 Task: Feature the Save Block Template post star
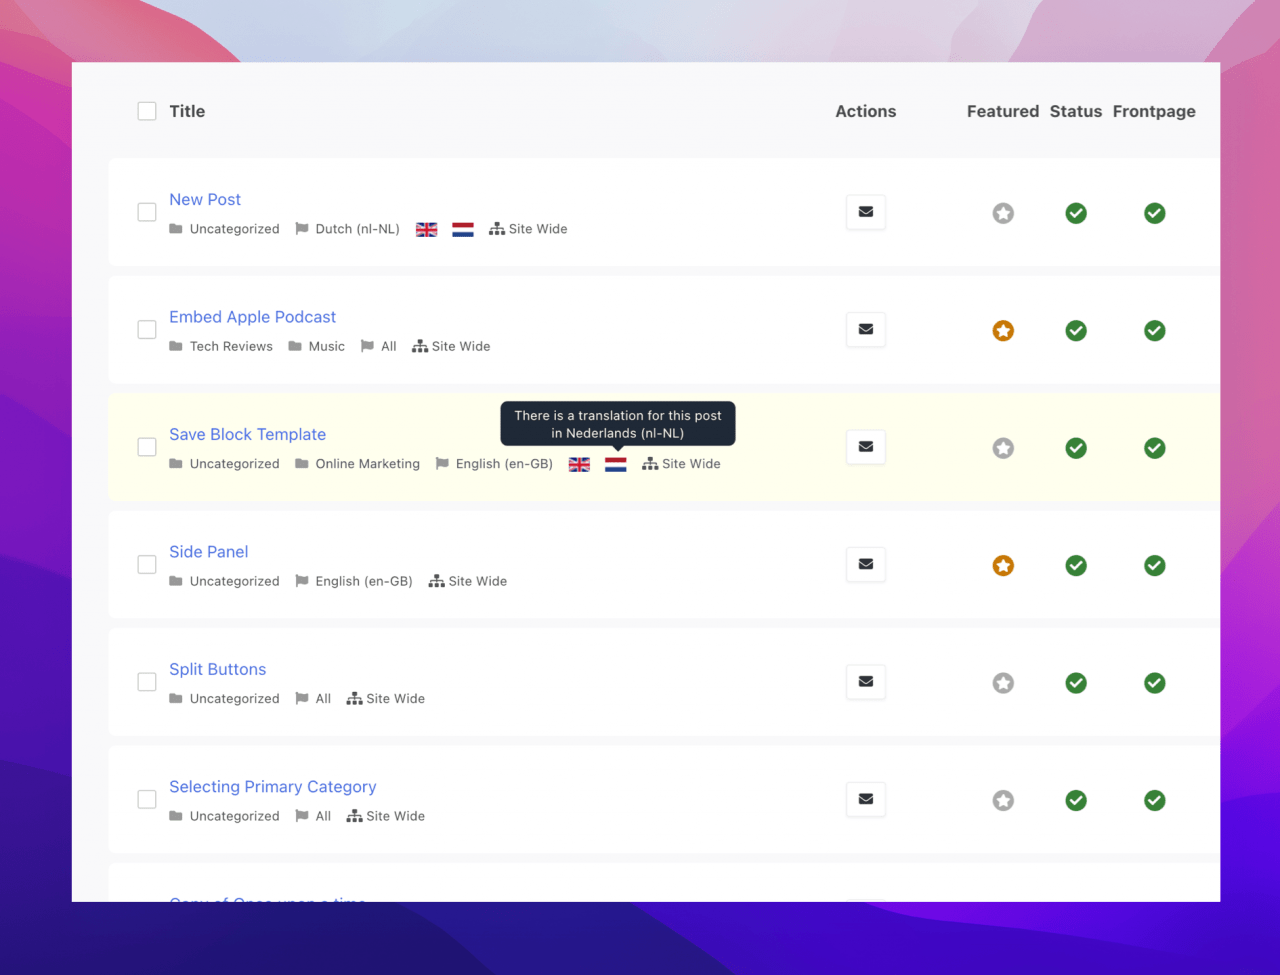(x=1003, y=448)
